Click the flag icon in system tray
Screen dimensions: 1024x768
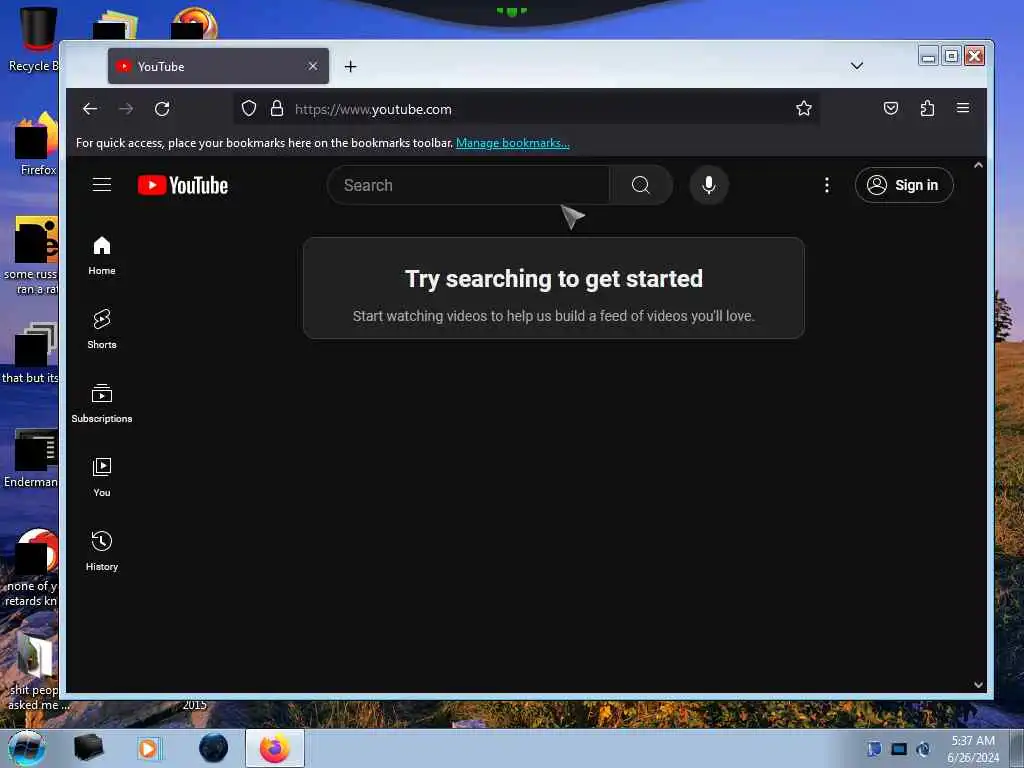[x=874, y=749]
